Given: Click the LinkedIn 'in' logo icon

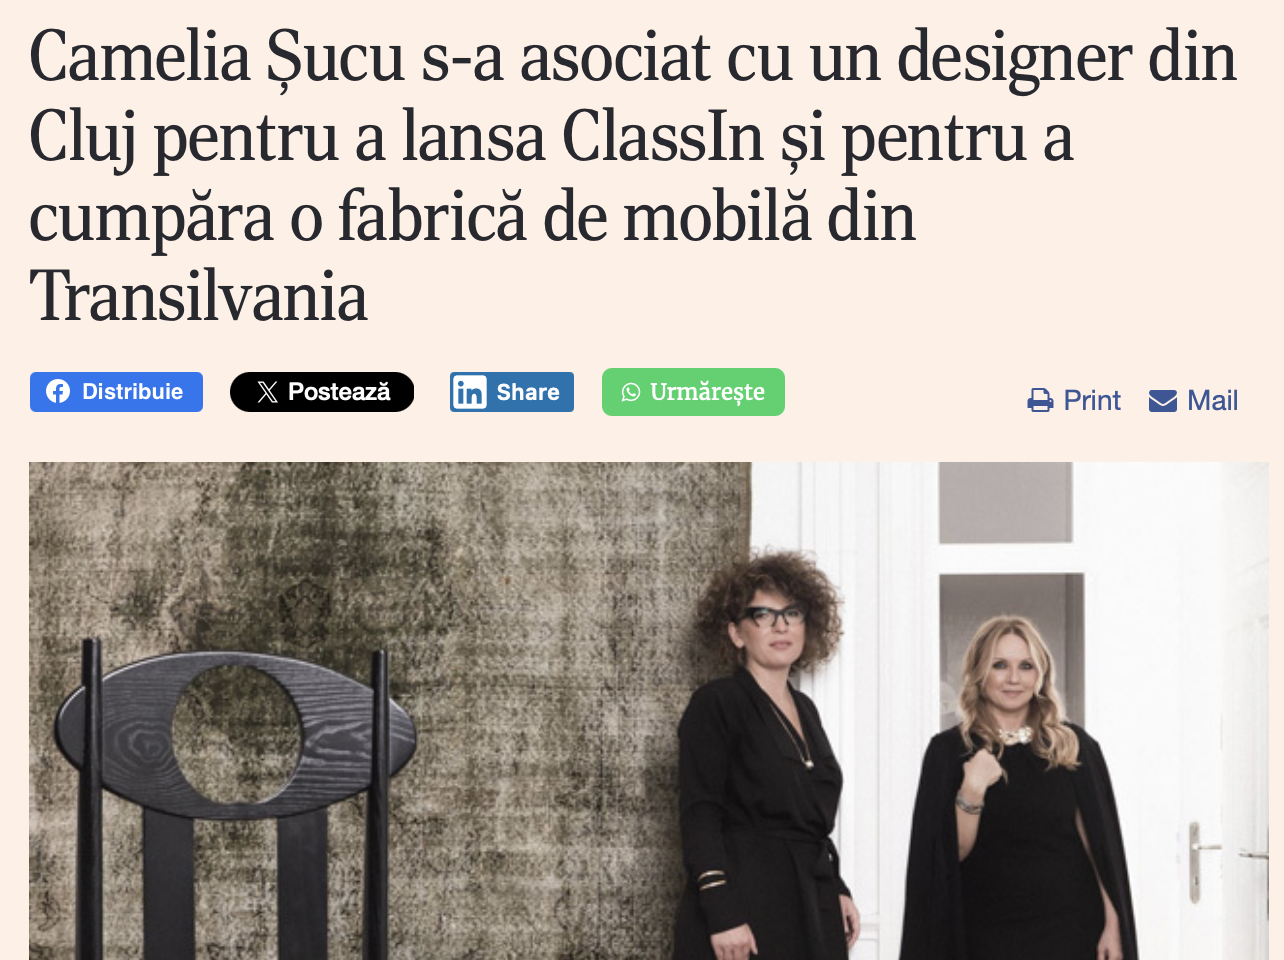Looking at the screenshot, I should (x=469, y=392).
